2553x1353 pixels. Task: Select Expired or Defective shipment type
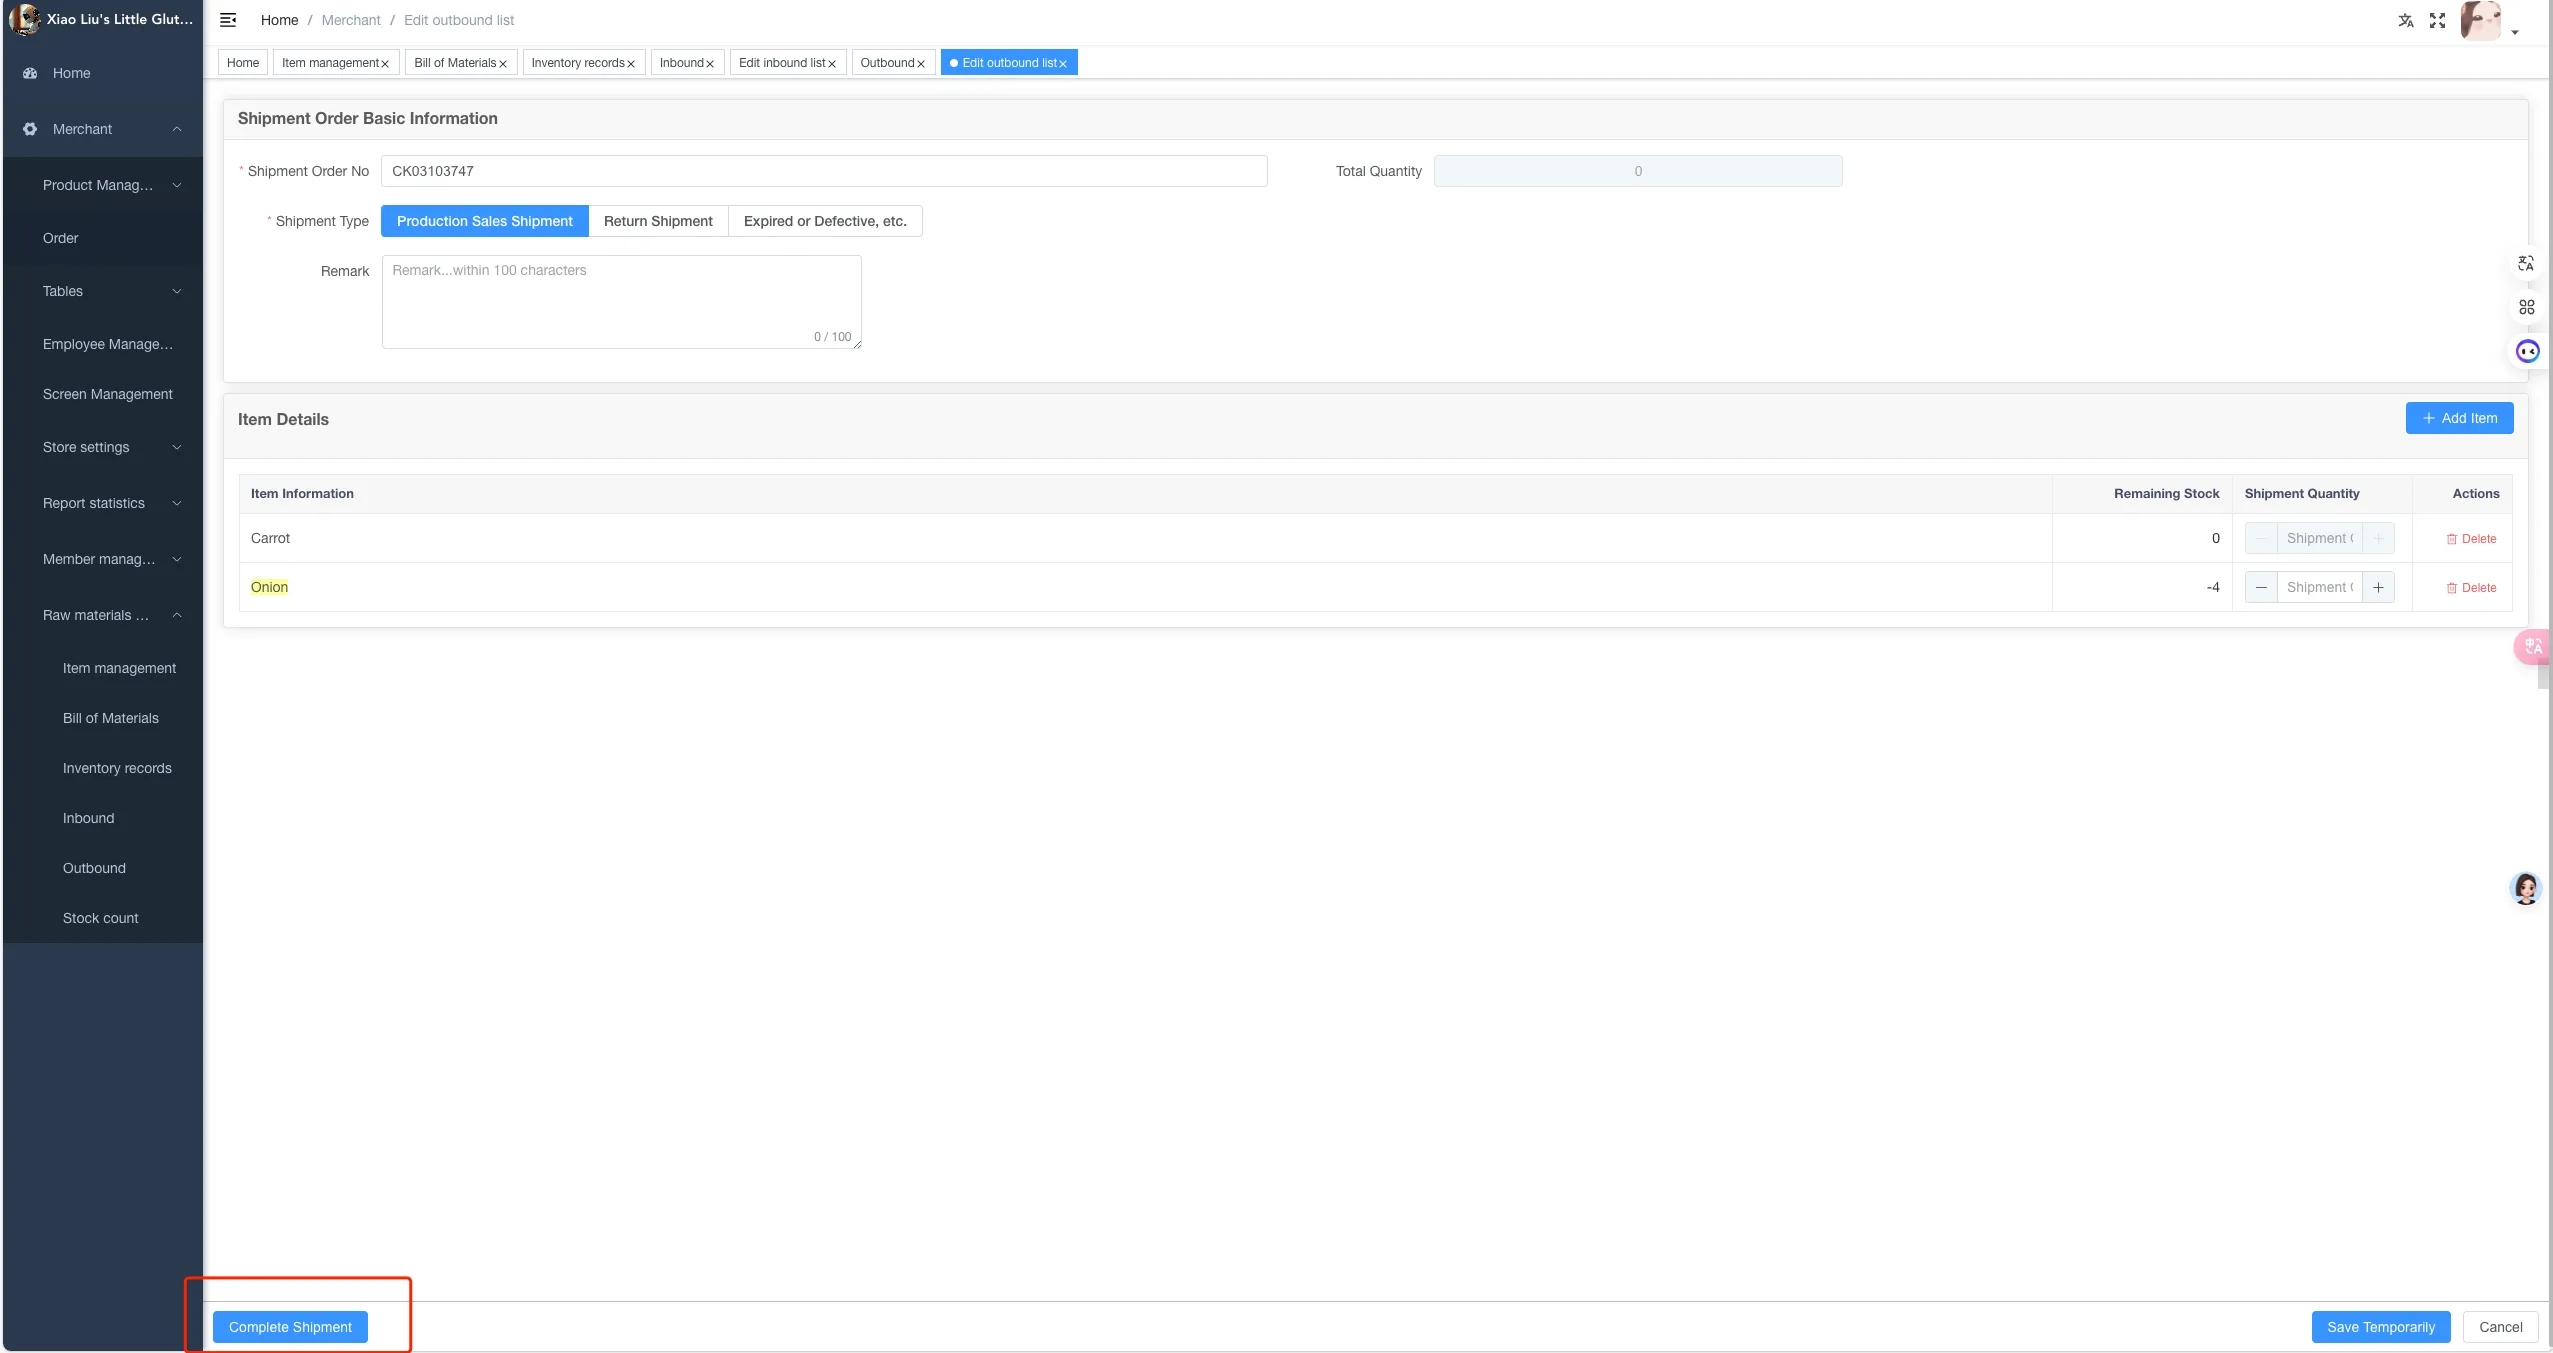[x=825, y=221]
